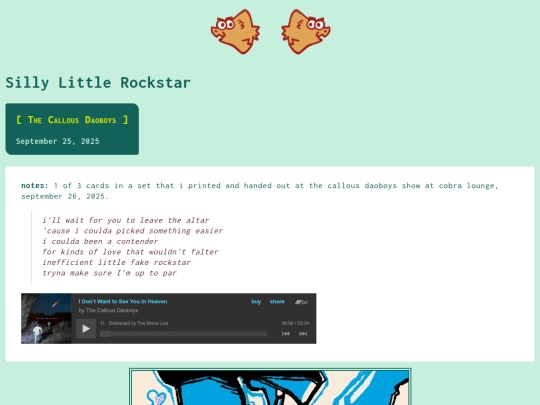The height and width of the screenshot is (405, 540).
Task: Click the album cover thumbnail in player
Action: point(46,319)
